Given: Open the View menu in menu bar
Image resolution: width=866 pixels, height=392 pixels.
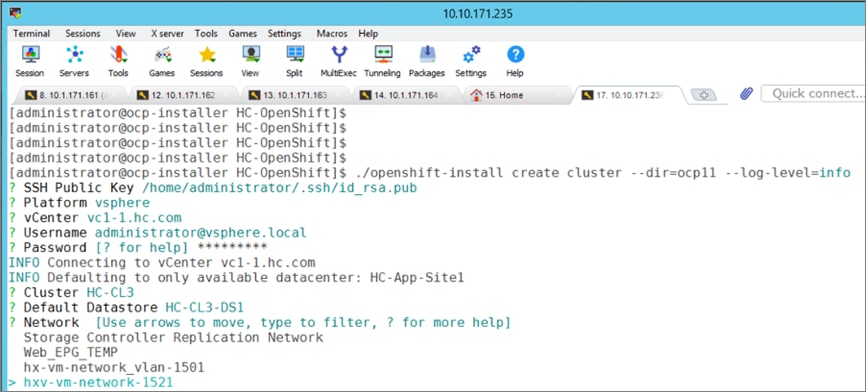Looking at the screenshot, I should tap(126, 34).
